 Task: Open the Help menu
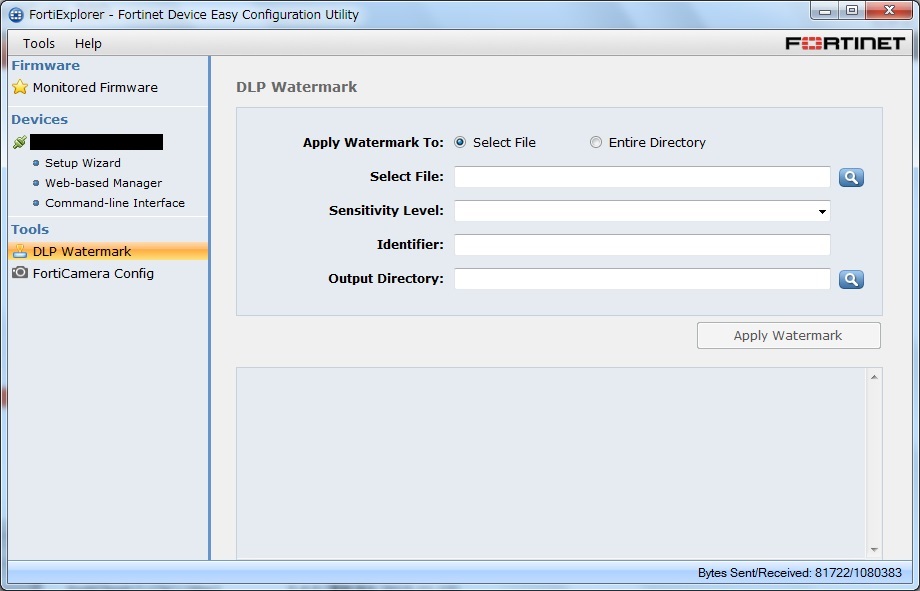tap(88, 44)
